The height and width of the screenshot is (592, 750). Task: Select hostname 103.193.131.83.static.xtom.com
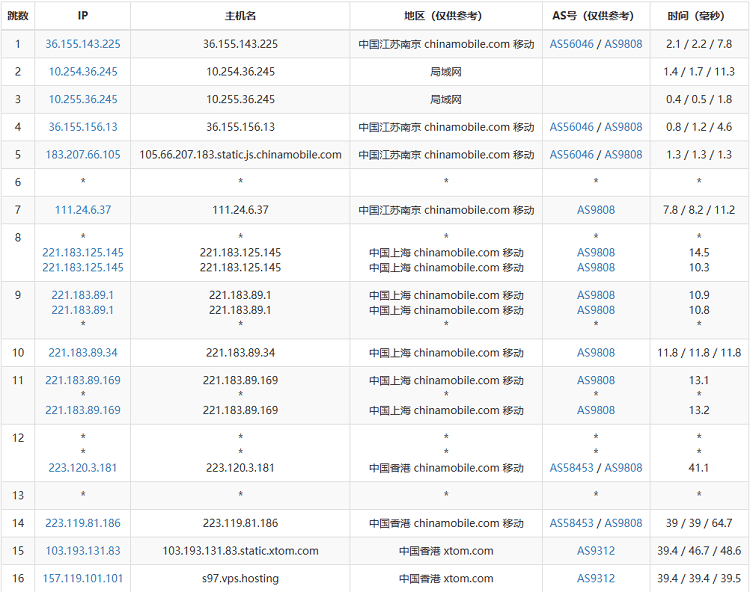pos(240,551)
